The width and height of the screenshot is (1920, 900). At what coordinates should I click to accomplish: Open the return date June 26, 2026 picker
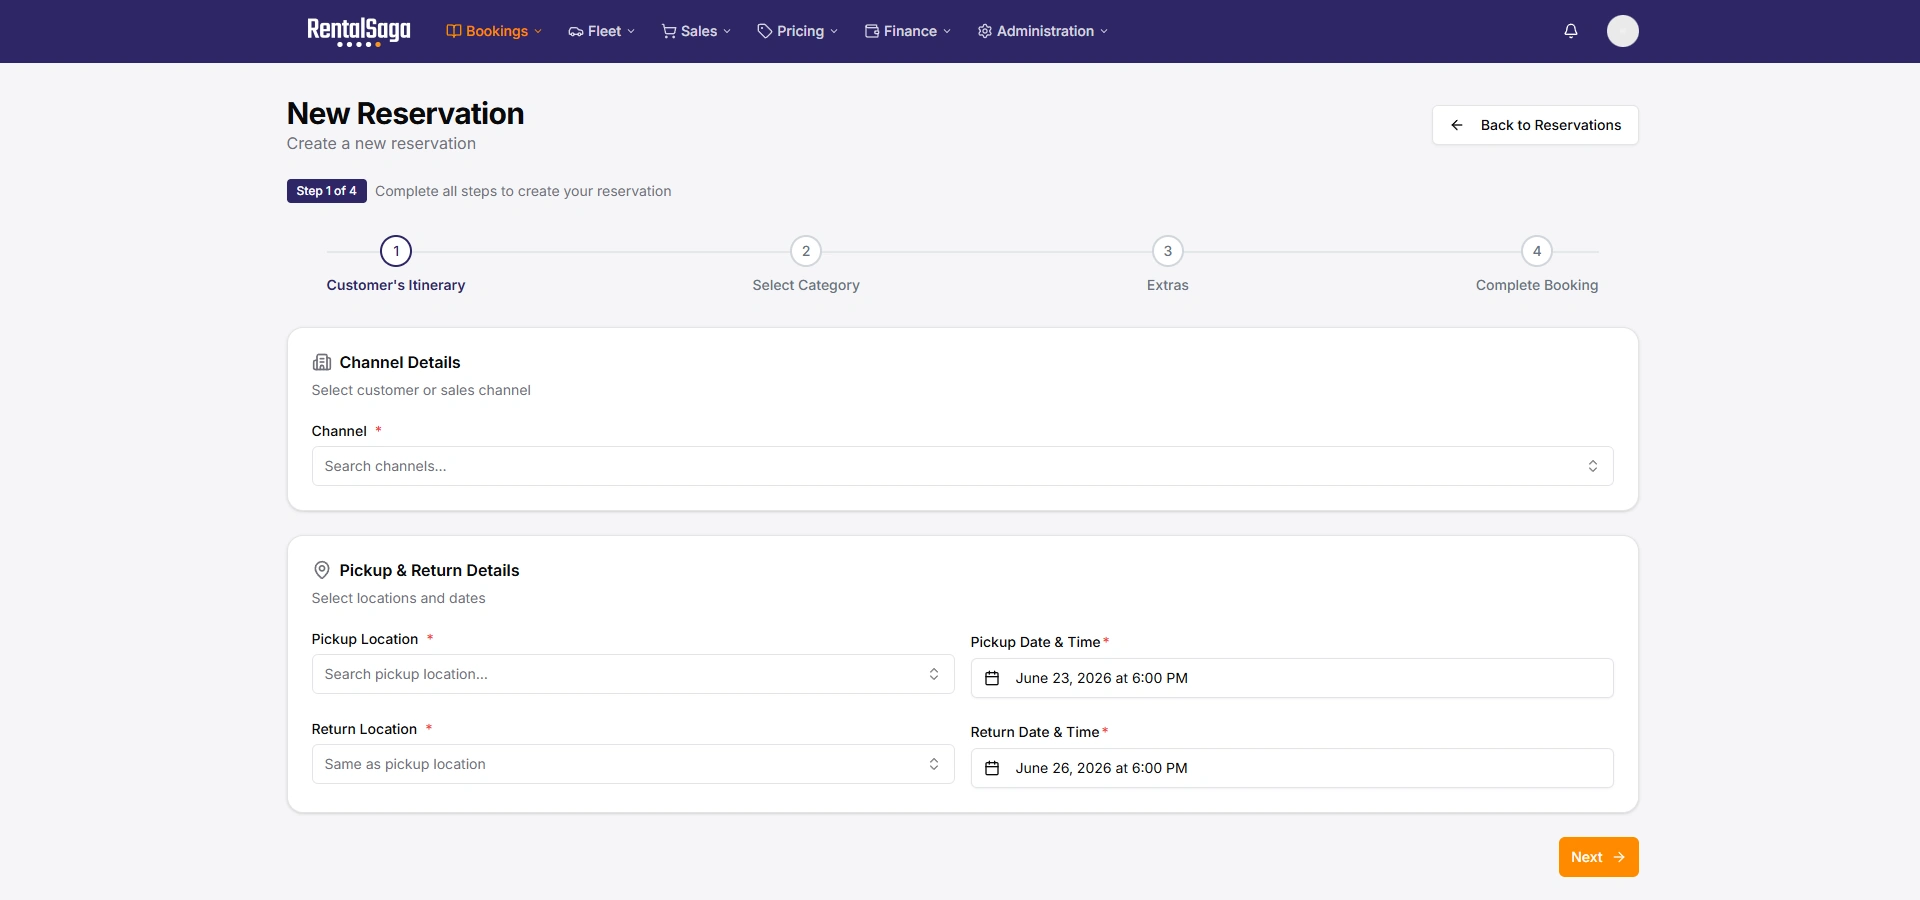(x=1292, y=768)
